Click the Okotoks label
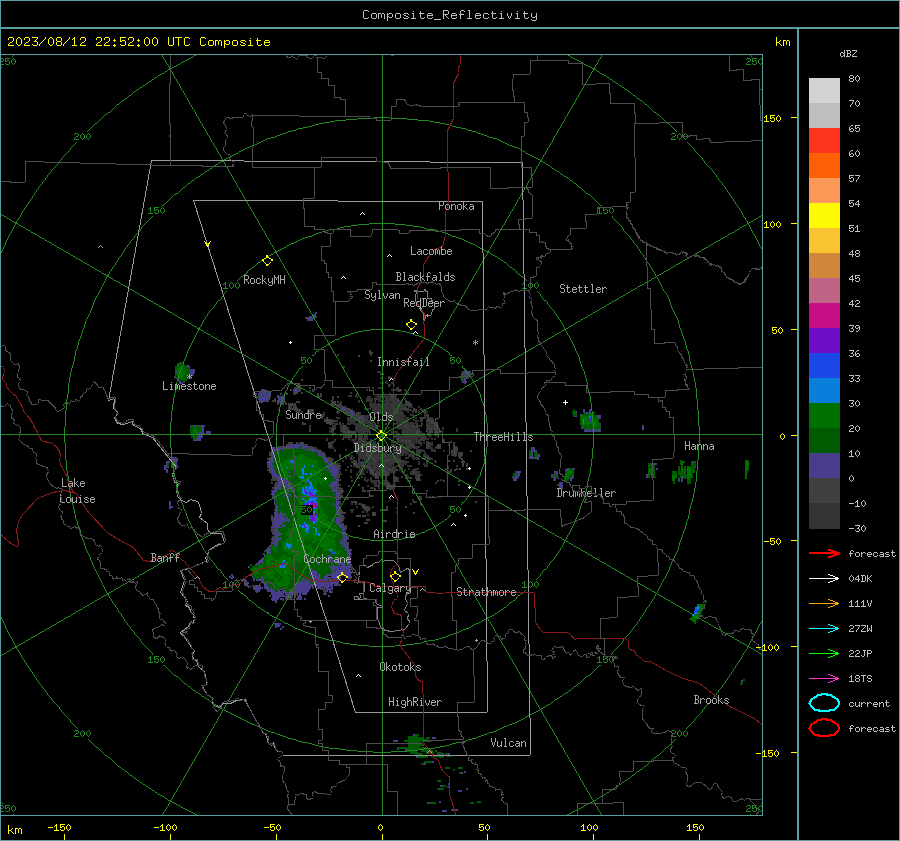900x841 pixels. coord(400,667)
